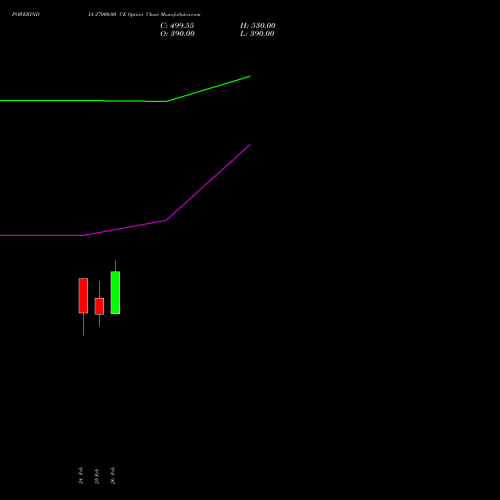This screenshot has width=500, height=500.
Task: Click the low value L: 390.00
Action: (257, 34)
